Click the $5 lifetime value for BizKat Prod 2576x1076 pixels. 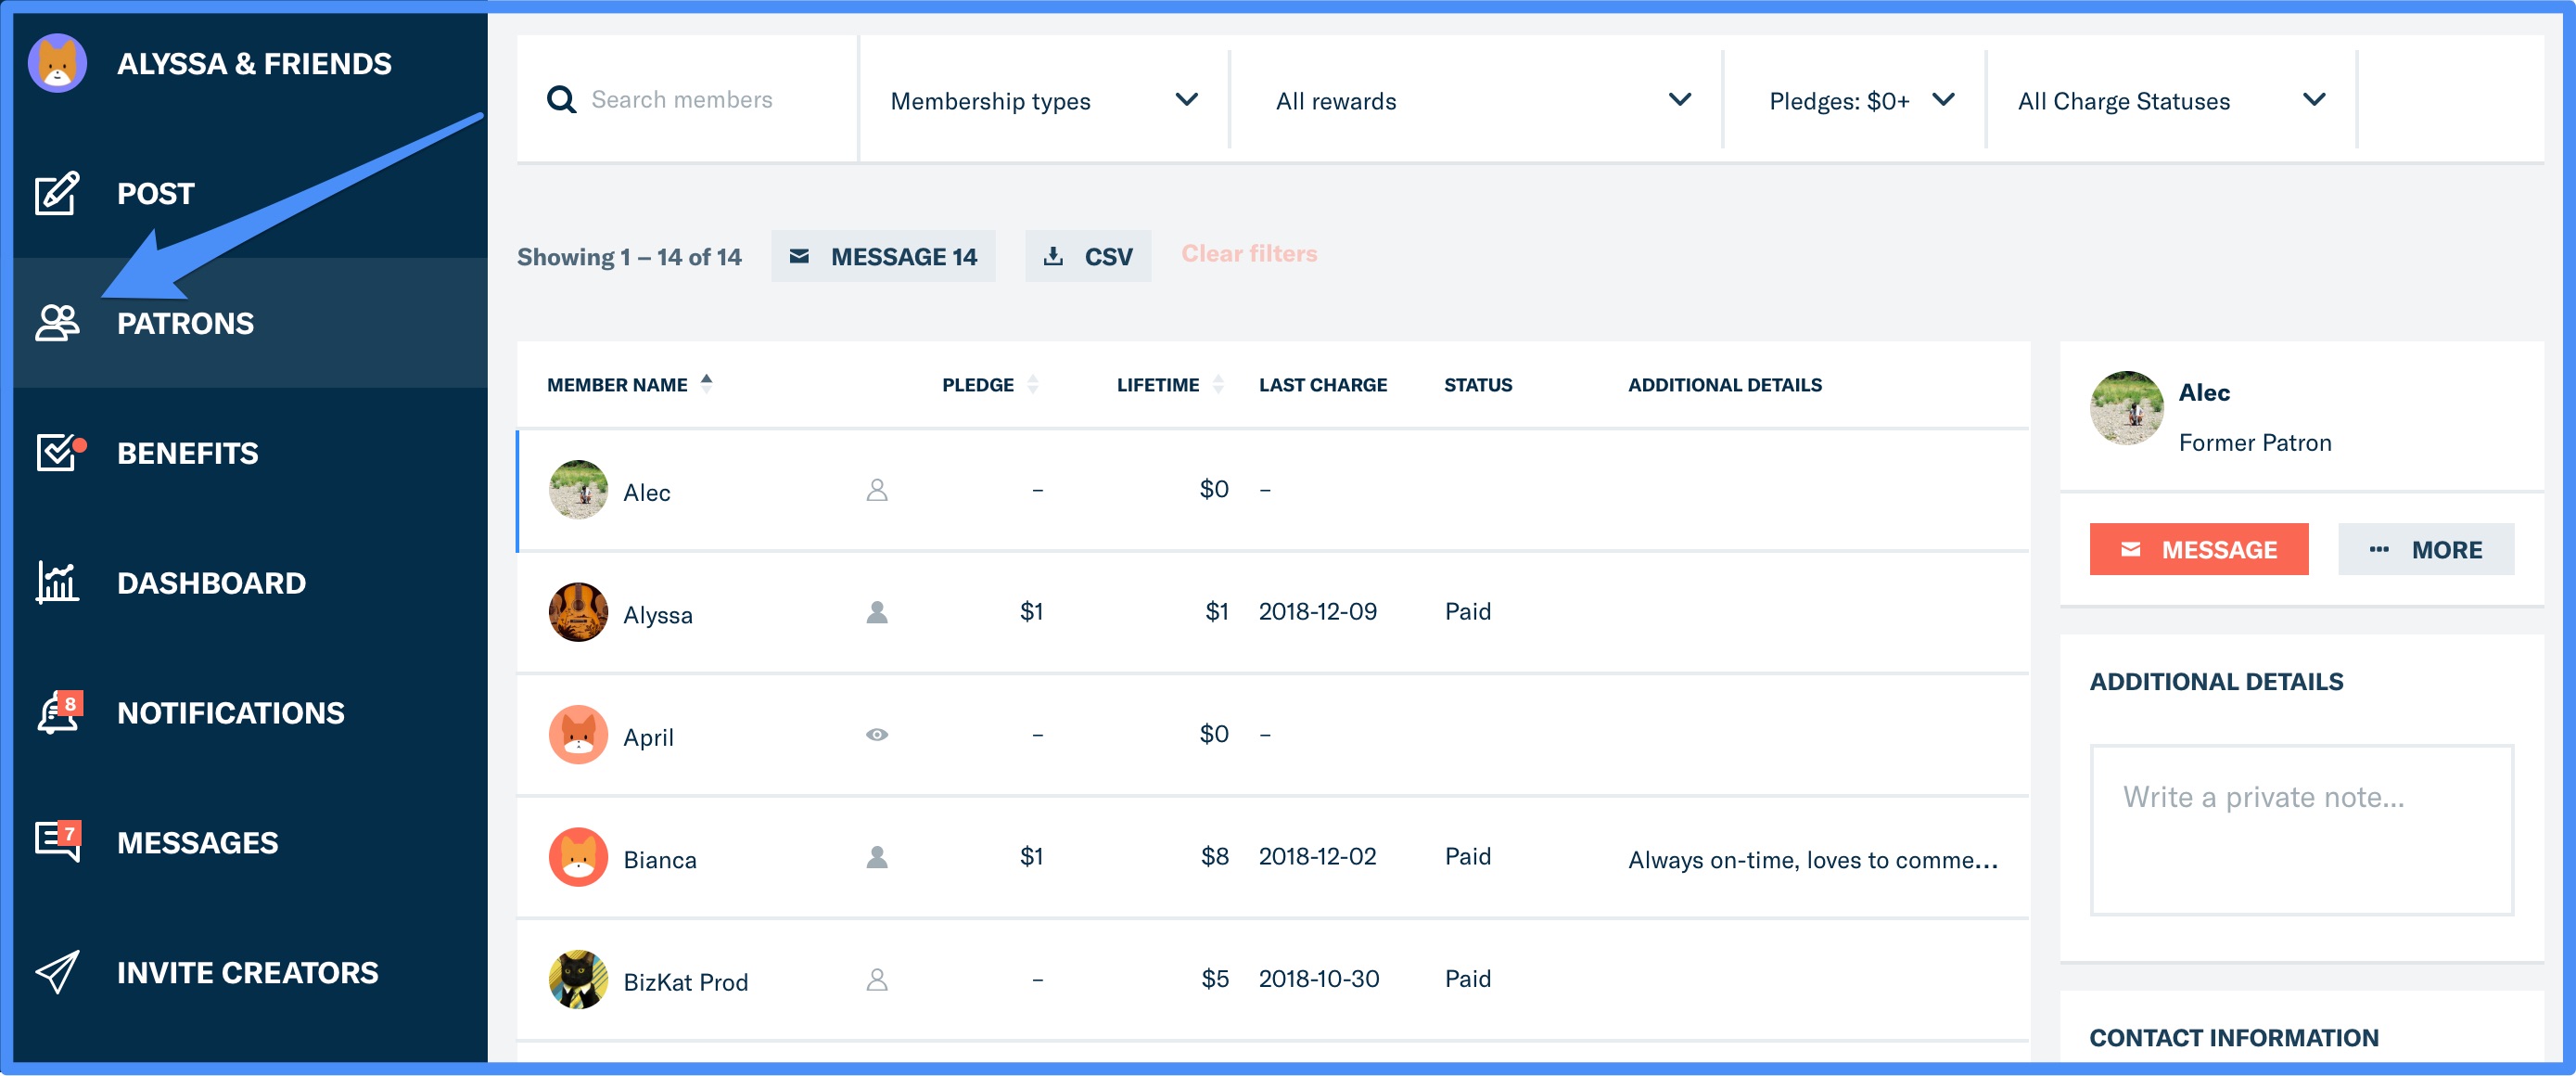click(x=1214, y=978)
